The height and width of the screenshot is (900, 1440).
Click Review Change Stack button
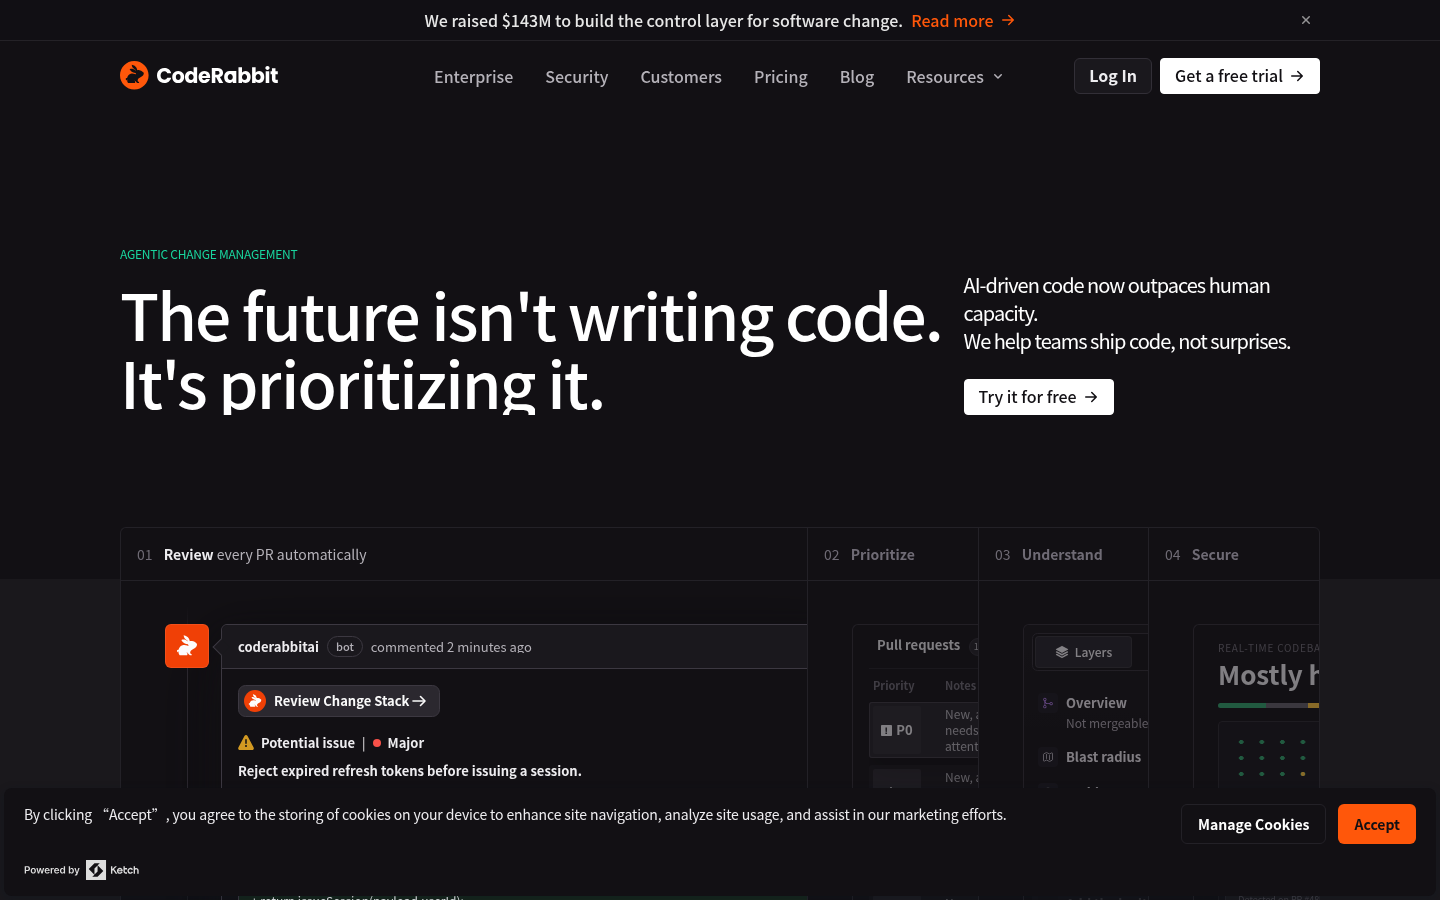point(339,701)
